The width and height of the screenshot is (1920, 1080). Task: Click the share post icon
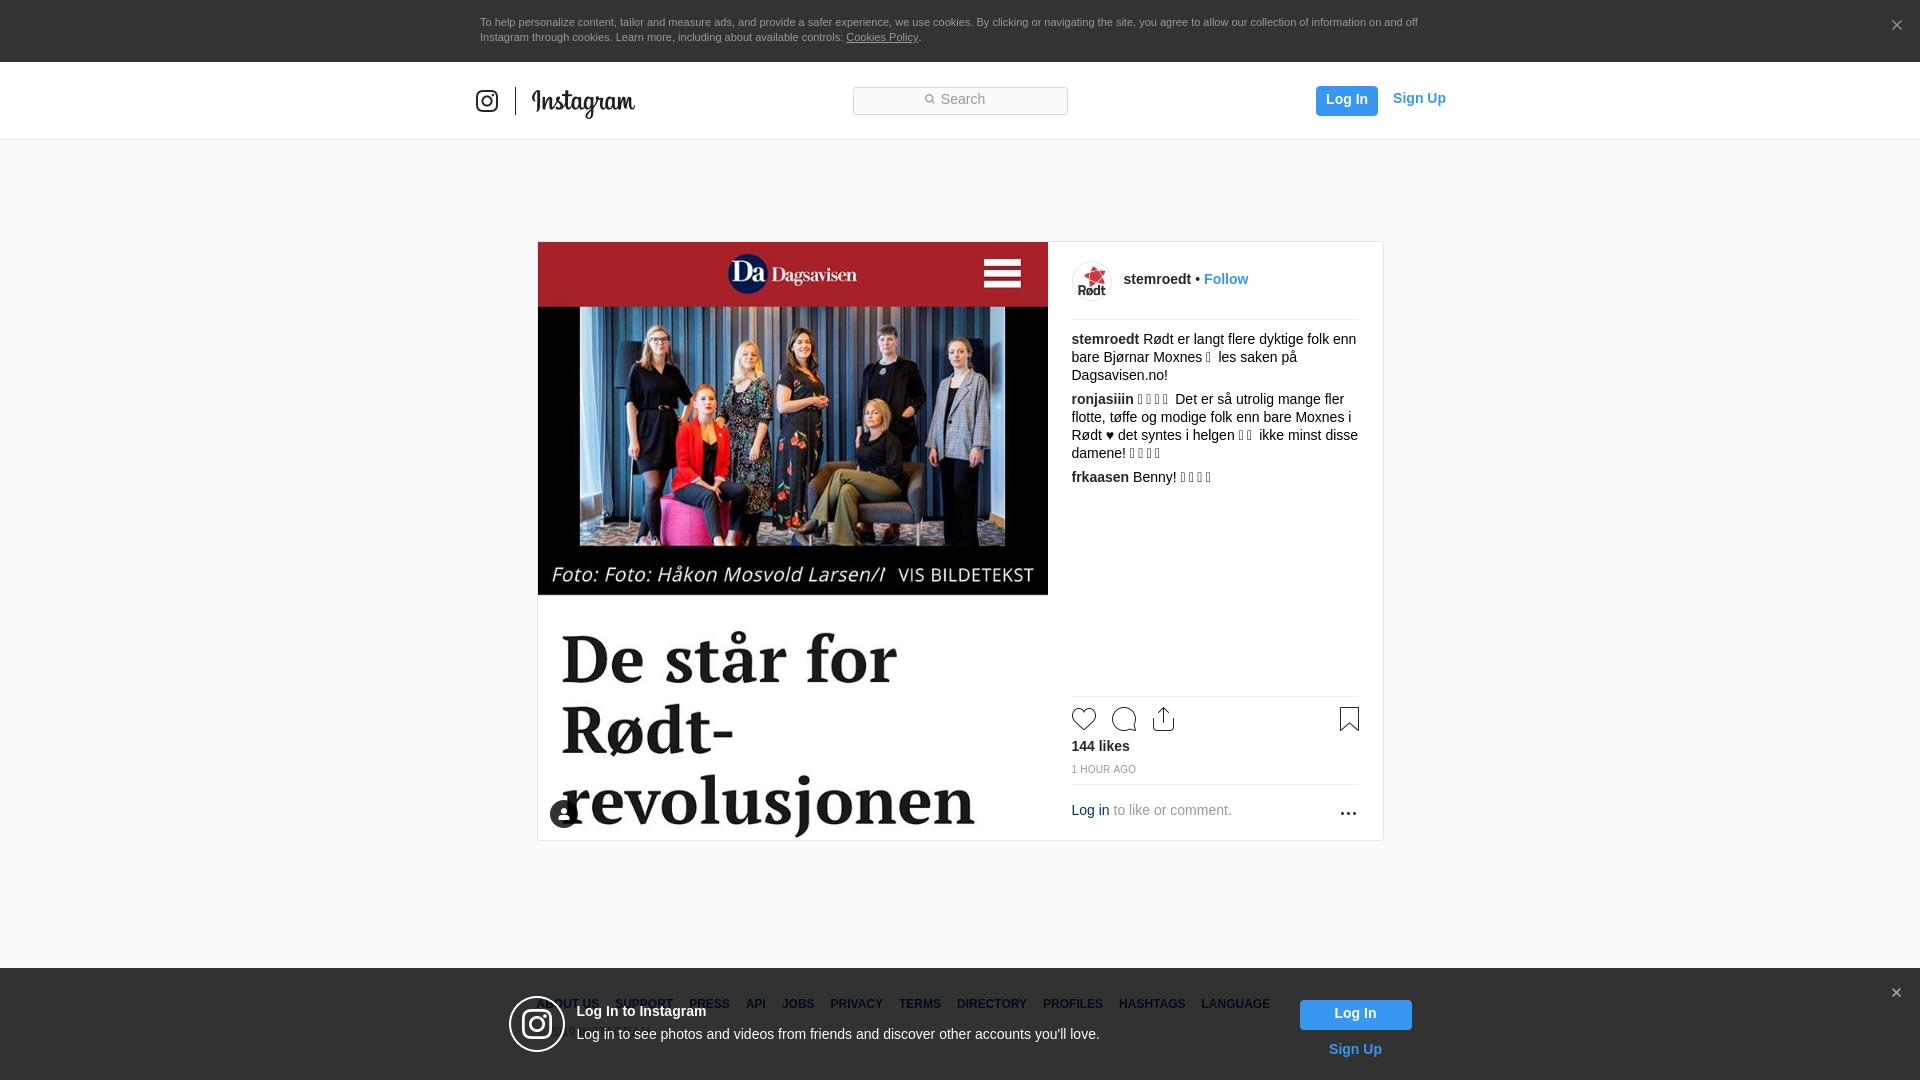(x=1163, y=719)
